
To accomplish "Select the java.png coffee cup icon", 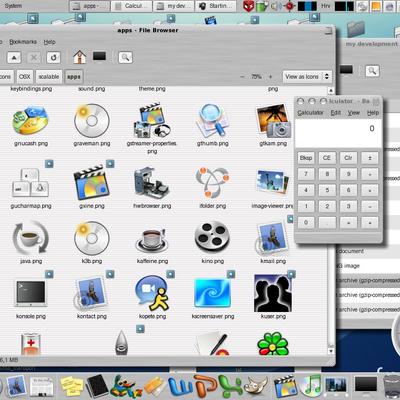I will tap(31, 238).
